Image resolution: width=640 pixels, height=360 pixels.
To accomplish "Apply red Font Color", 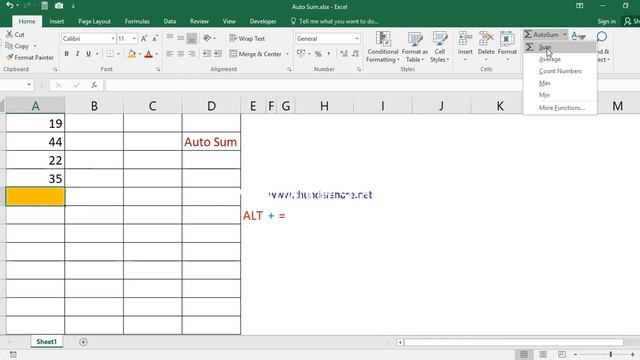I will click(149, 54).
